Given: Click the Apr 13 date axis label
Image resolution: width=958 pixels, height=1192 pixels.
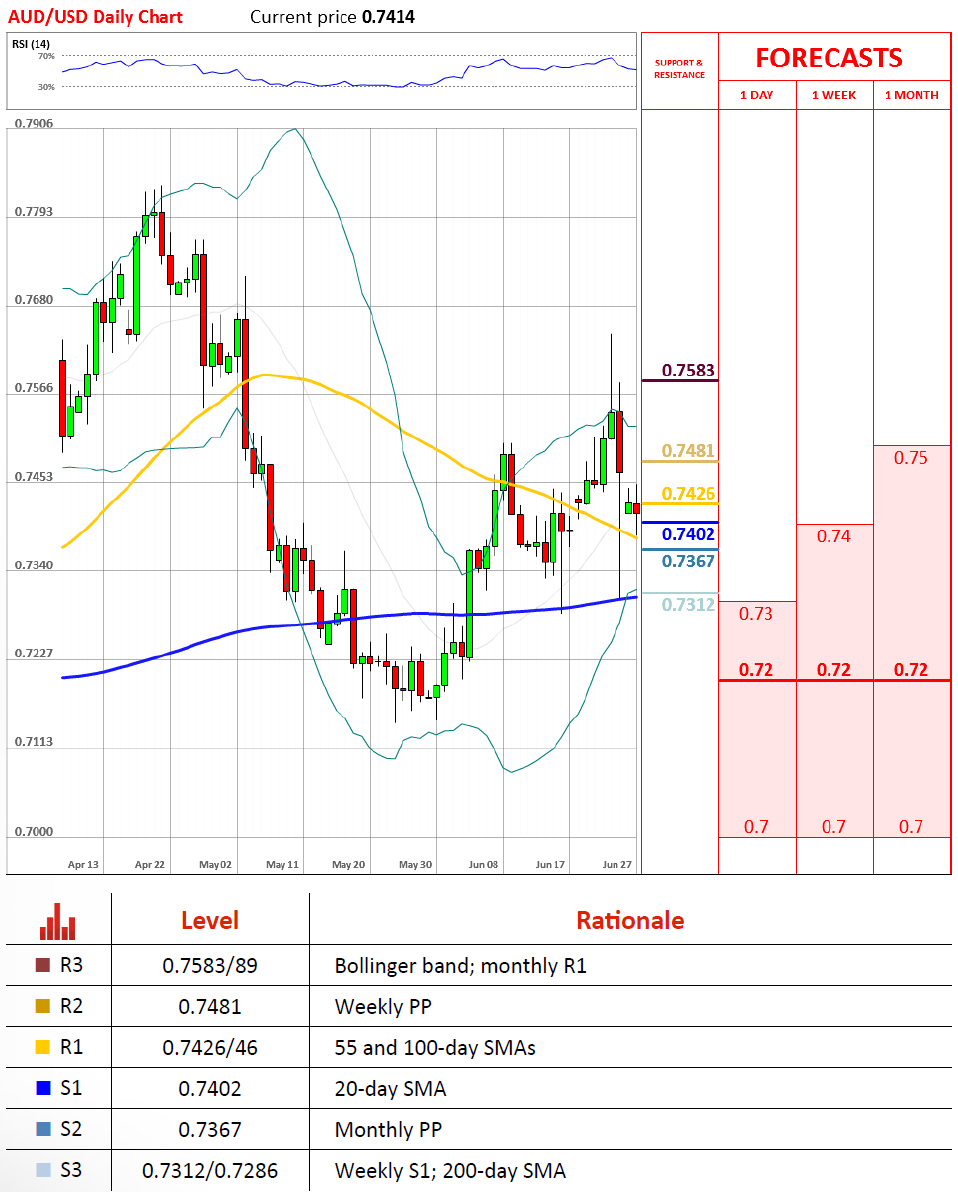Looking at the screenshot, I should (x=83, y=864).
